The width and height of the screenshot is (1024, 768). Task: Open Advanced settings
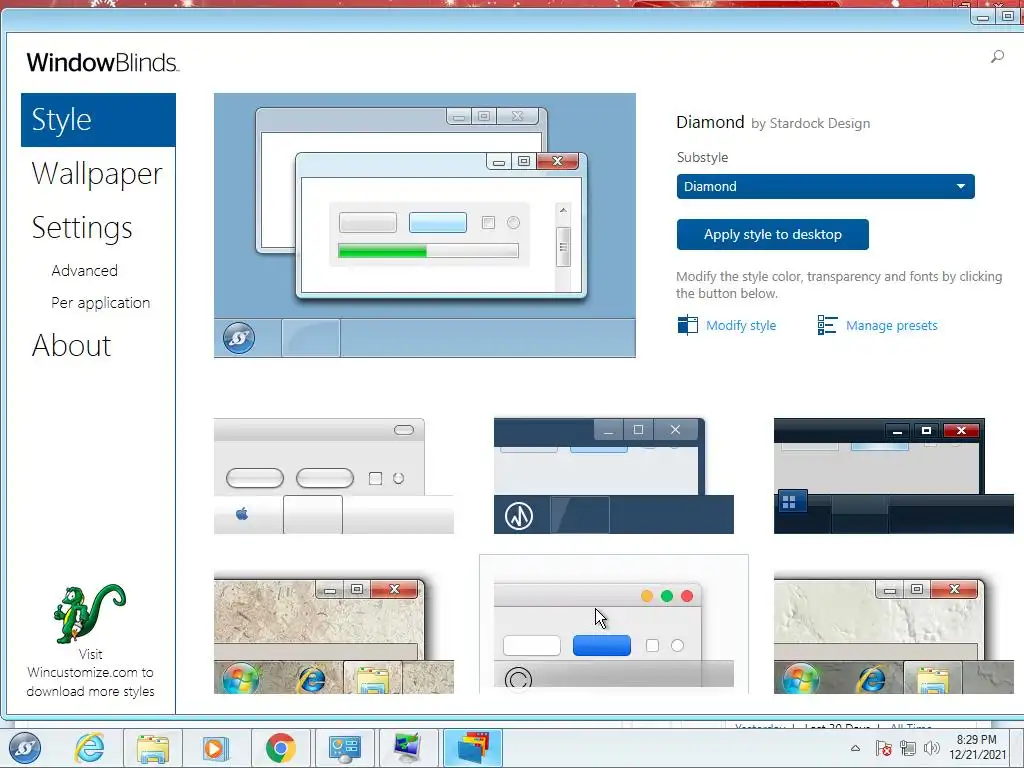click(85, 270)
